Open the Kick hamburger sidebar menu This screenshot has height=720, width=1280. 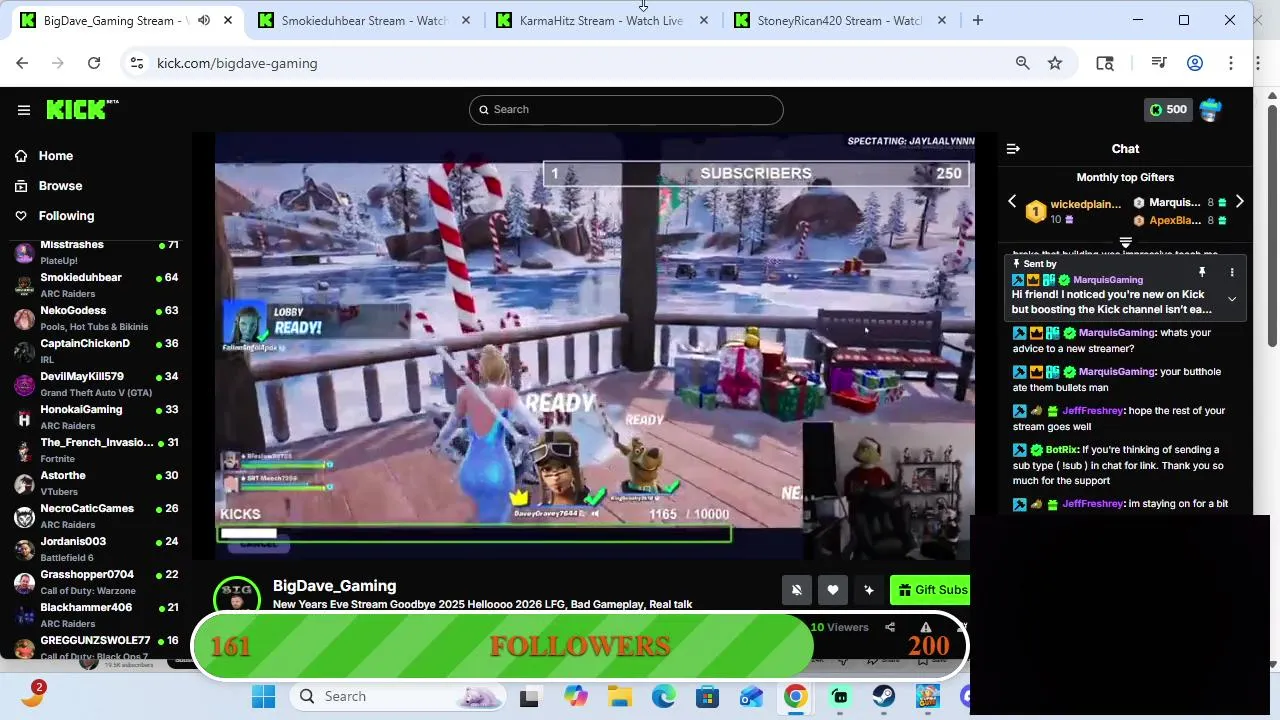24,110
